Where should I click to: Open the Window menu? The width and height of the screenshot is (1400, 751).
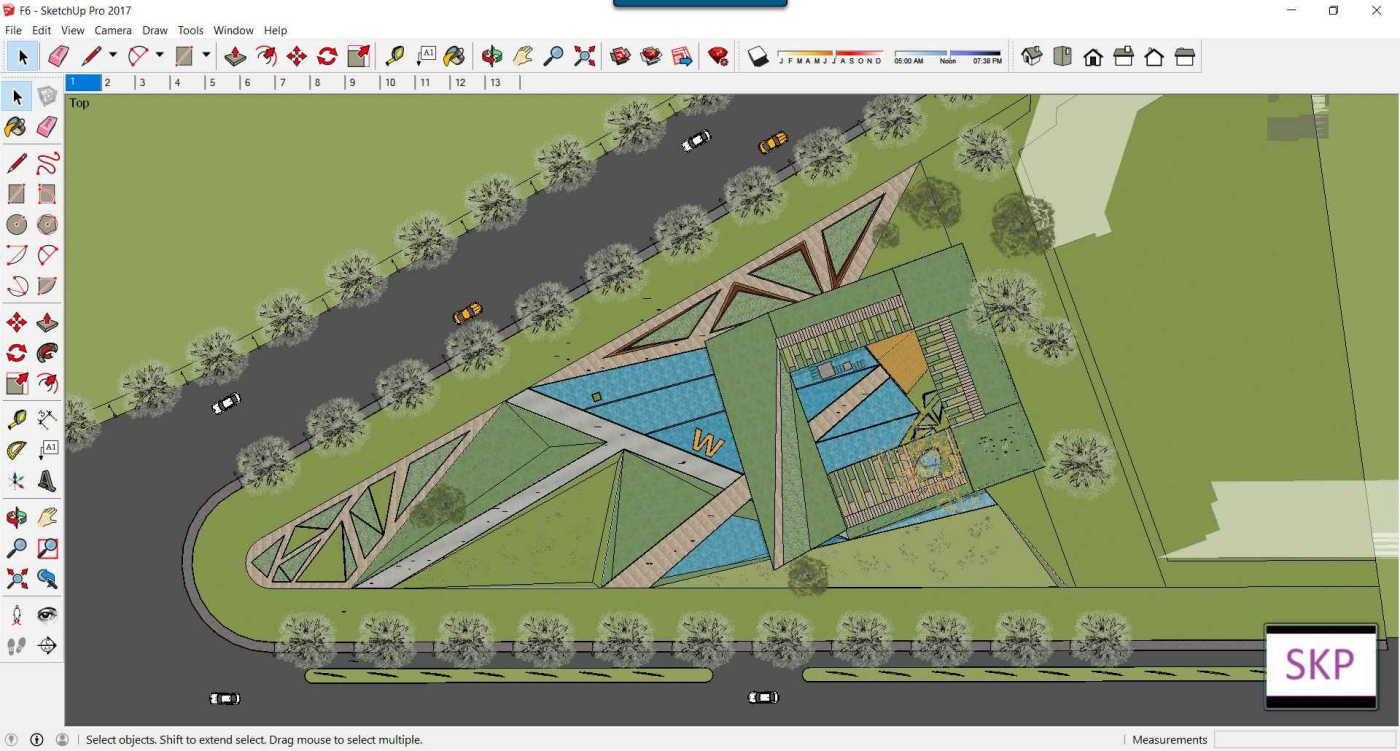coord(233,31)
